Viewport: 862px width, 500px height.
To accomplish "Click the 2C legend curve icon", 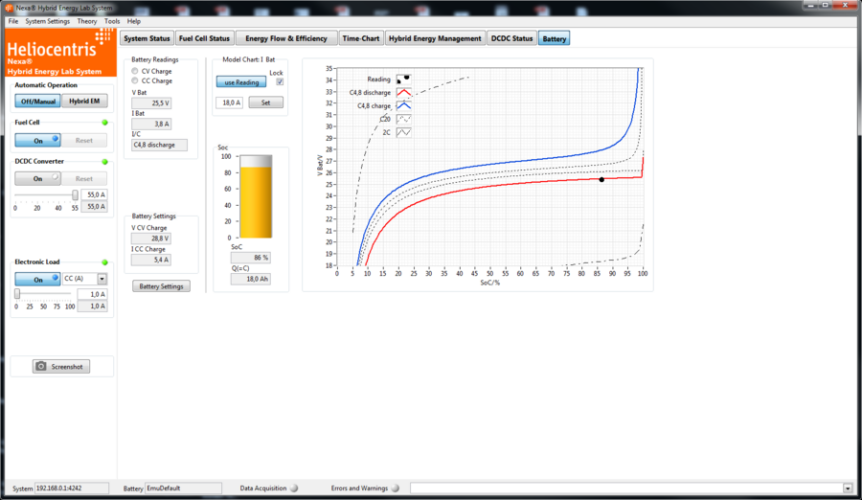I will [404, 132].
